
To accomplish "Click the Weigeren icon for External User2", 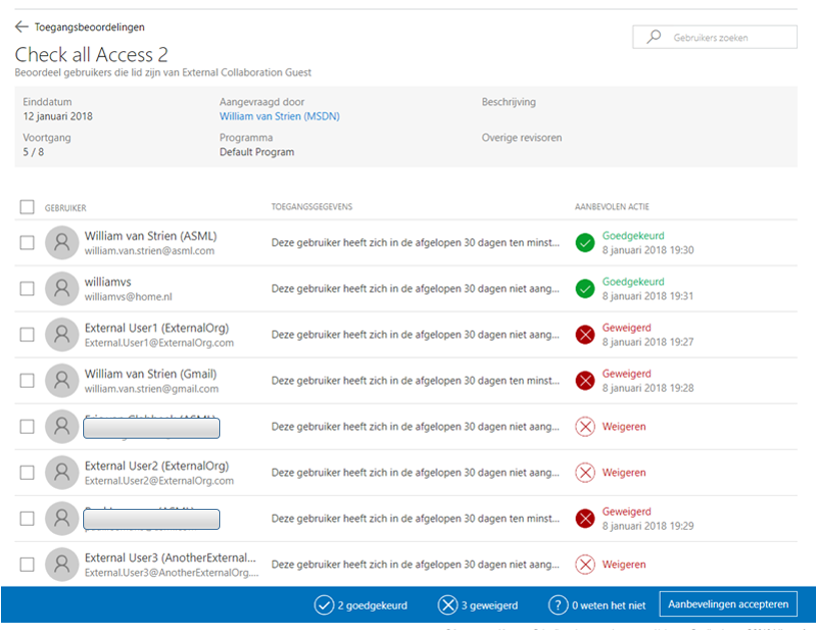I will point(585,472).
